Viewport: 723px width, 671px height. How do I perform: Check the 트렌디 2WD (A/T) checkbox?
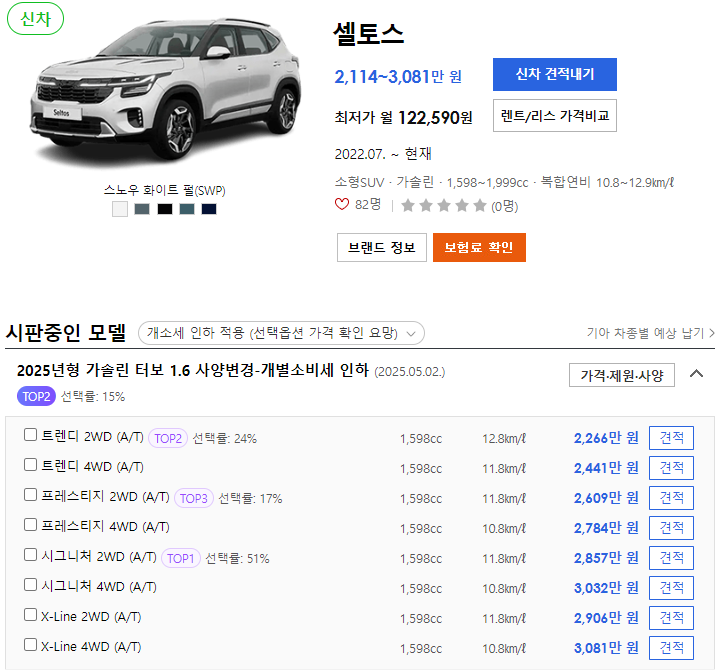(x=30, y=435)
